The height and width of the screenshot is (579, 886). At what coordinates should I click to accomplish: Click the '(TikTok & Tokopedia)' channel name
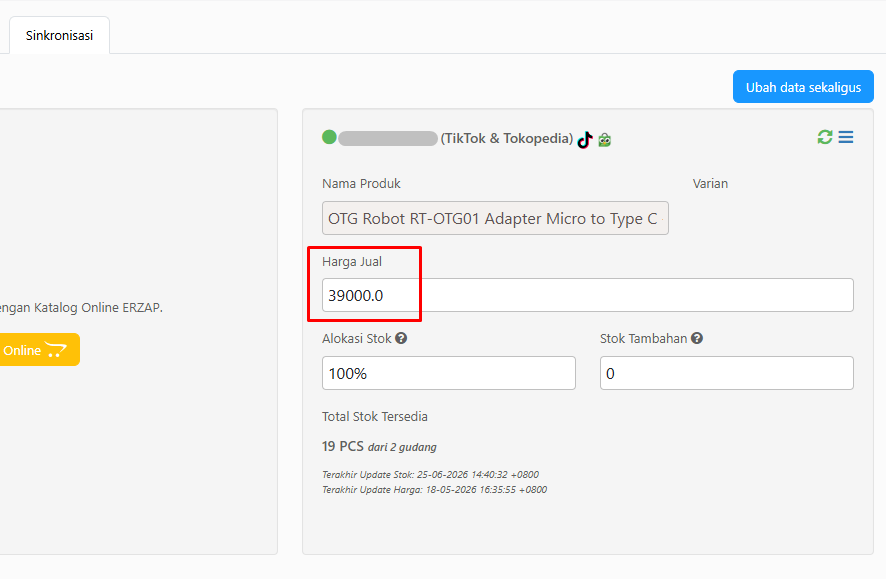[x=507, y=138]
